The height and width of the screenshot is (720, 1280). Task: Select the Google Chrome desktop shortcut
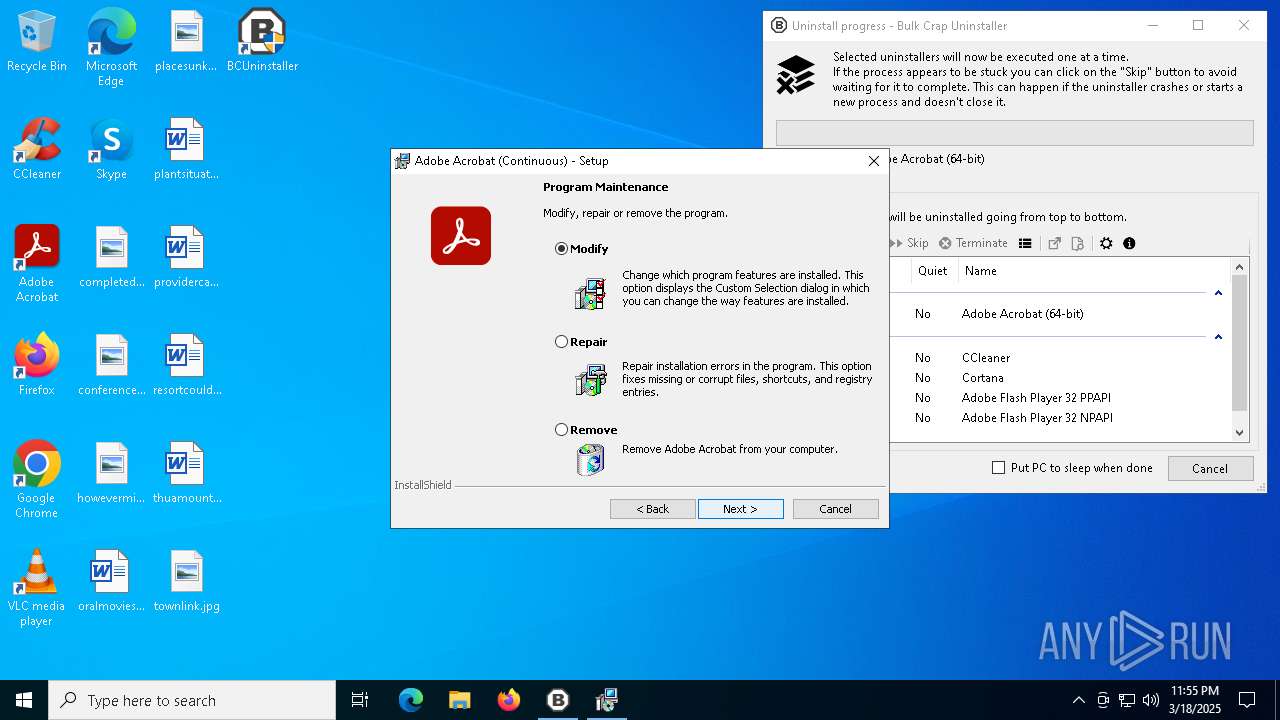tap(37, 479)
